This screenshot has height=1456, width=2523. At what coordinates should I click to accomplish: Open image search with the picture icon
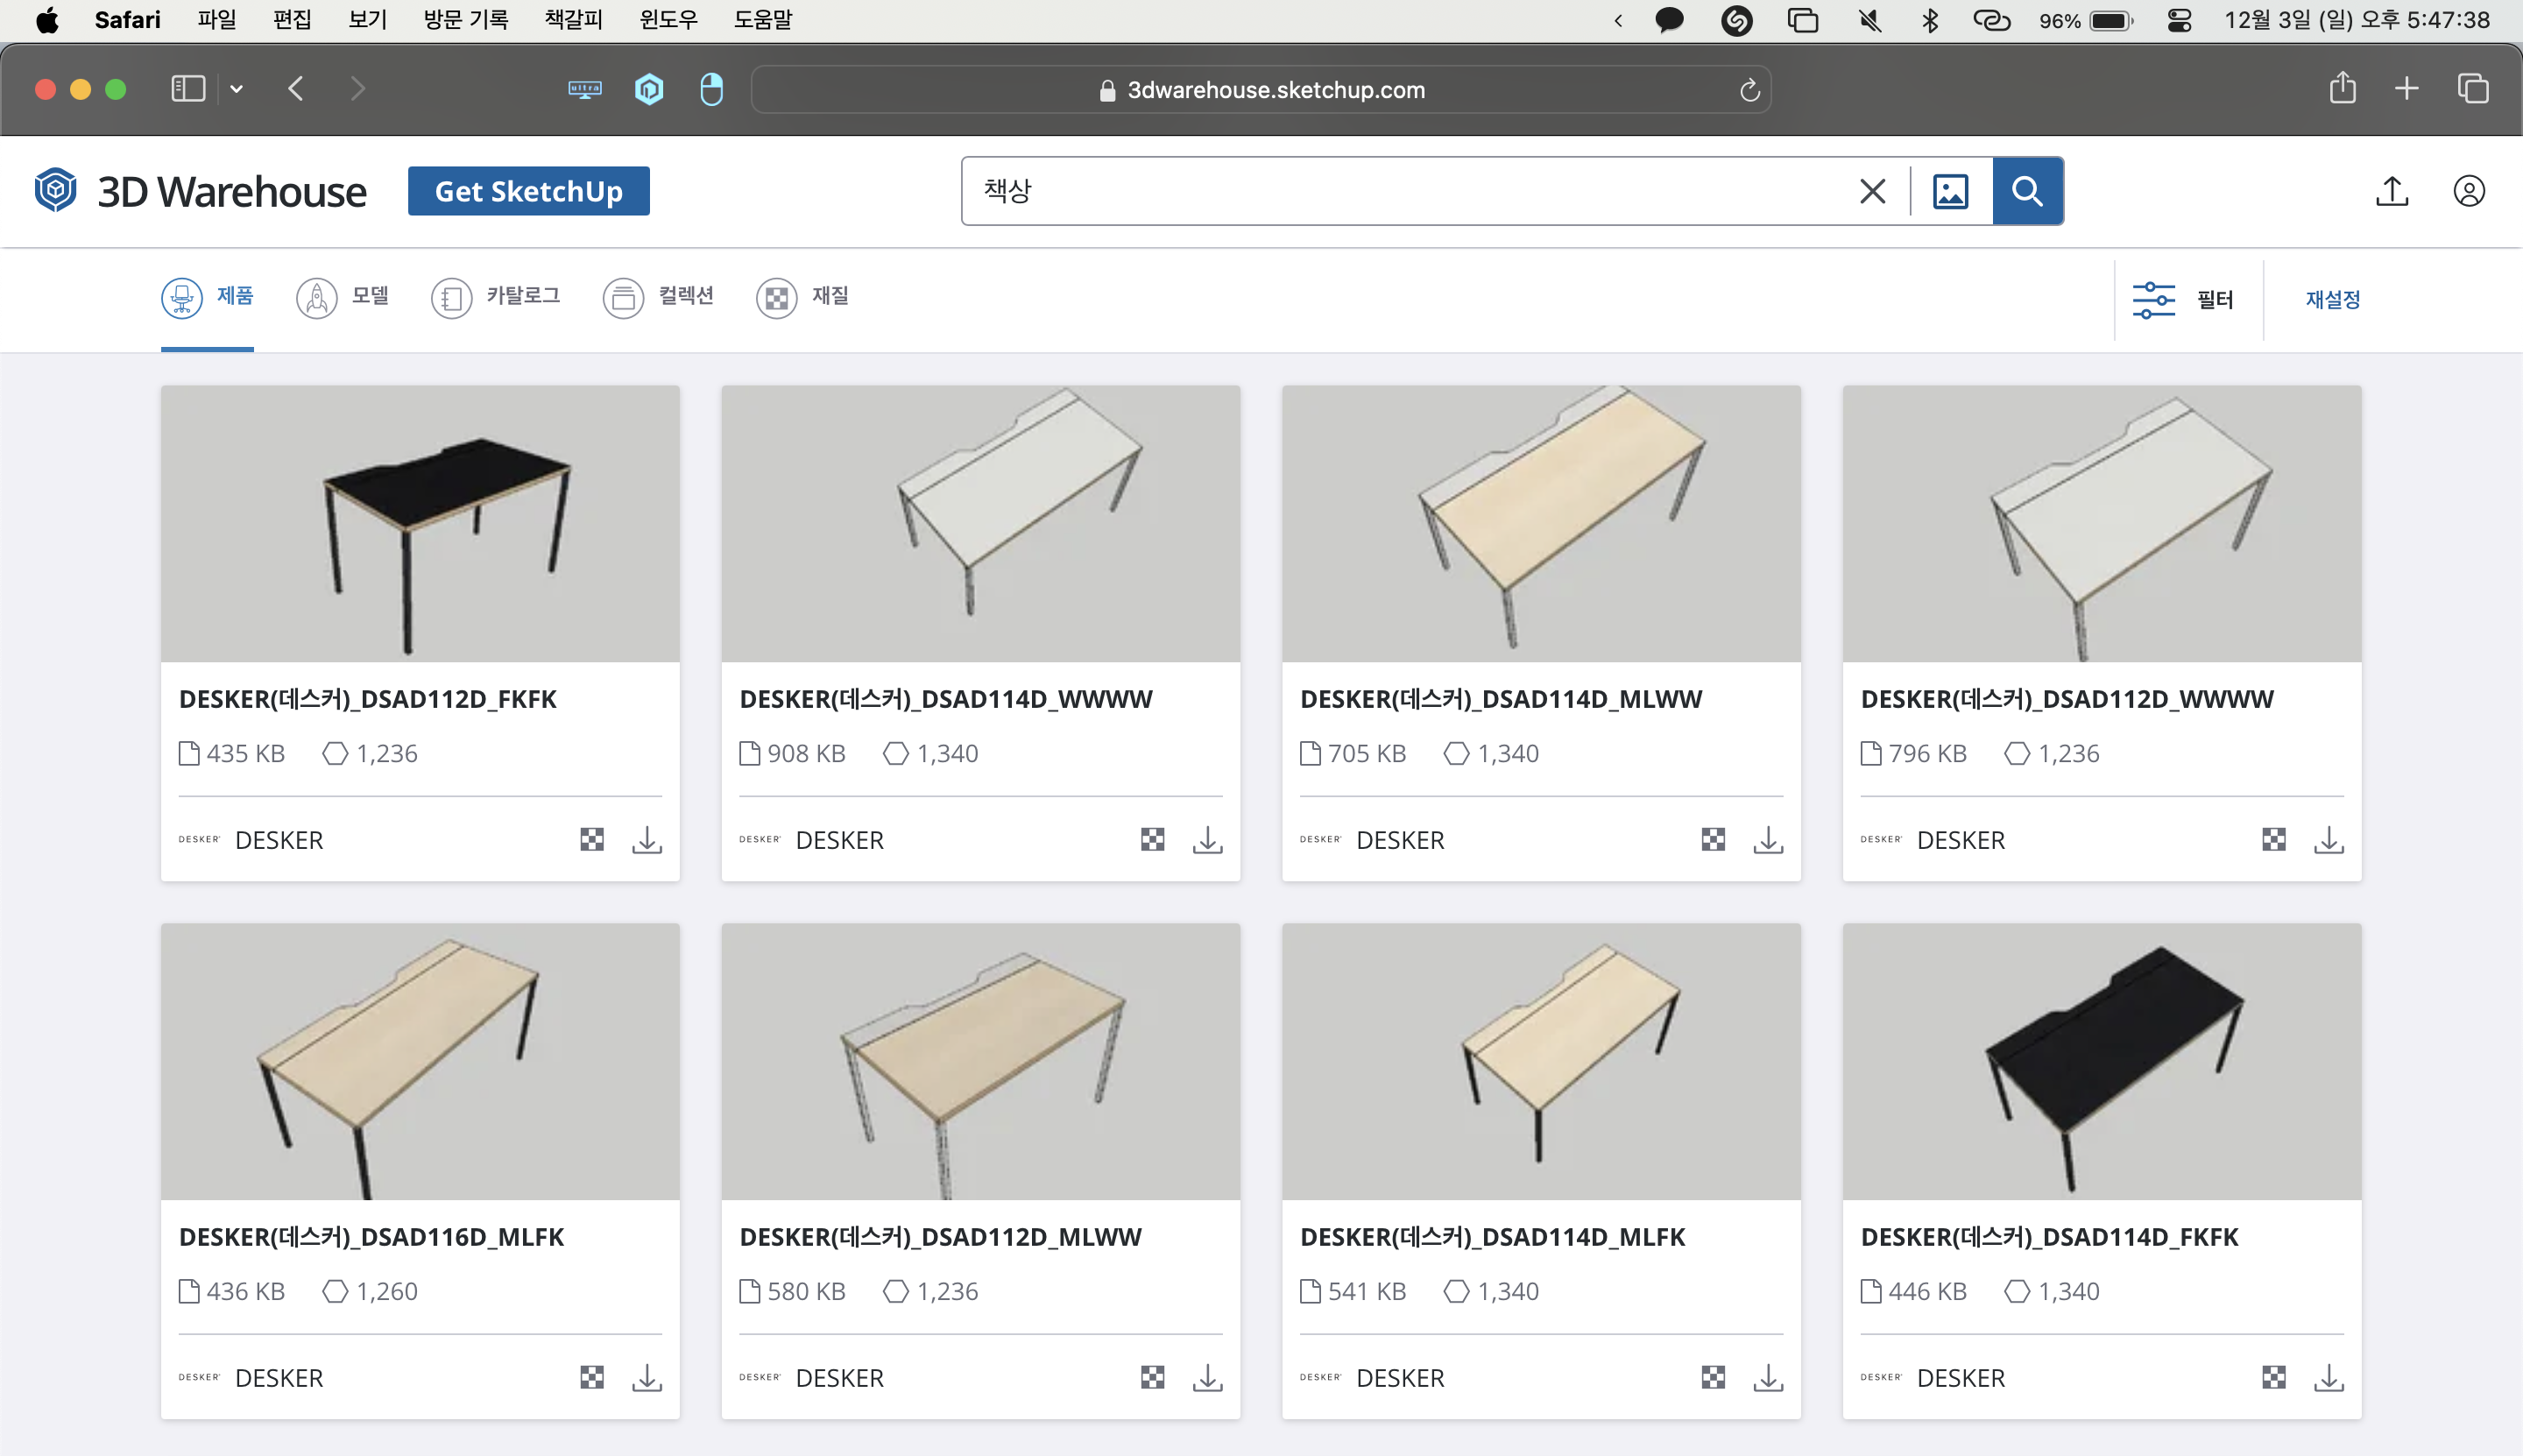tap(1950, 191)
